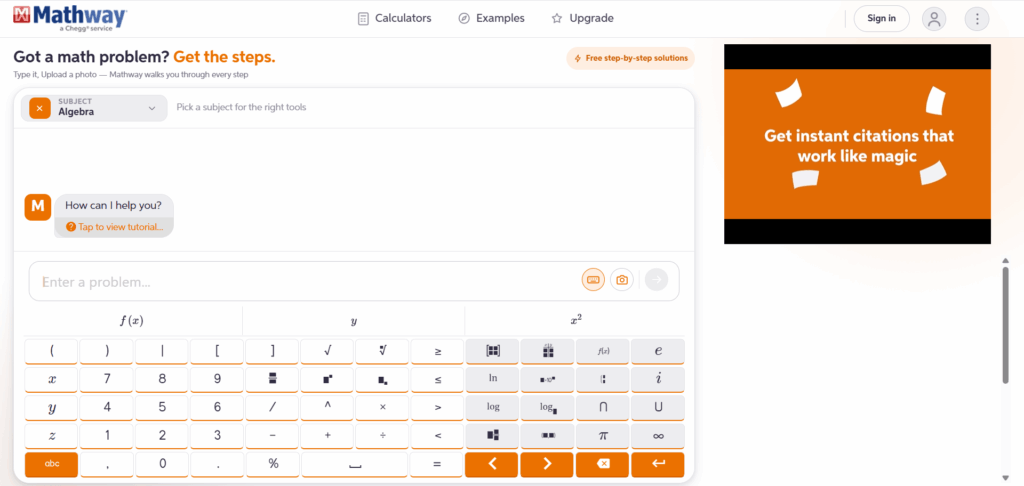Click the orange subject icon next to Algebra

pos(40,108)
